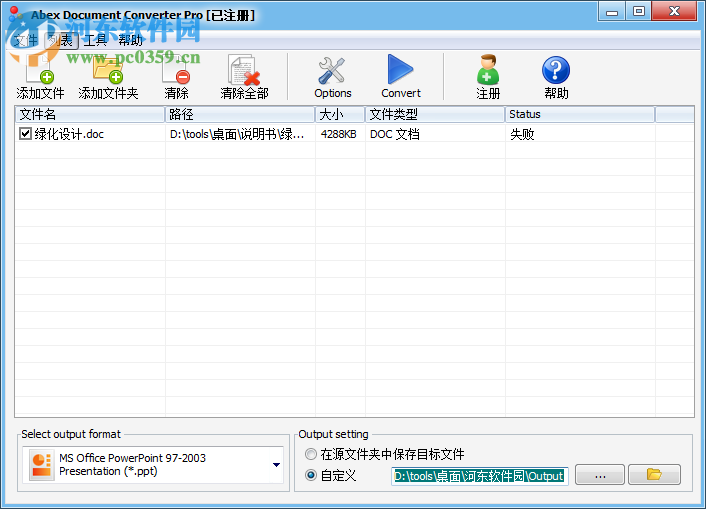Start conversion with the Convert play icon
706x509 pixels.
400,69
